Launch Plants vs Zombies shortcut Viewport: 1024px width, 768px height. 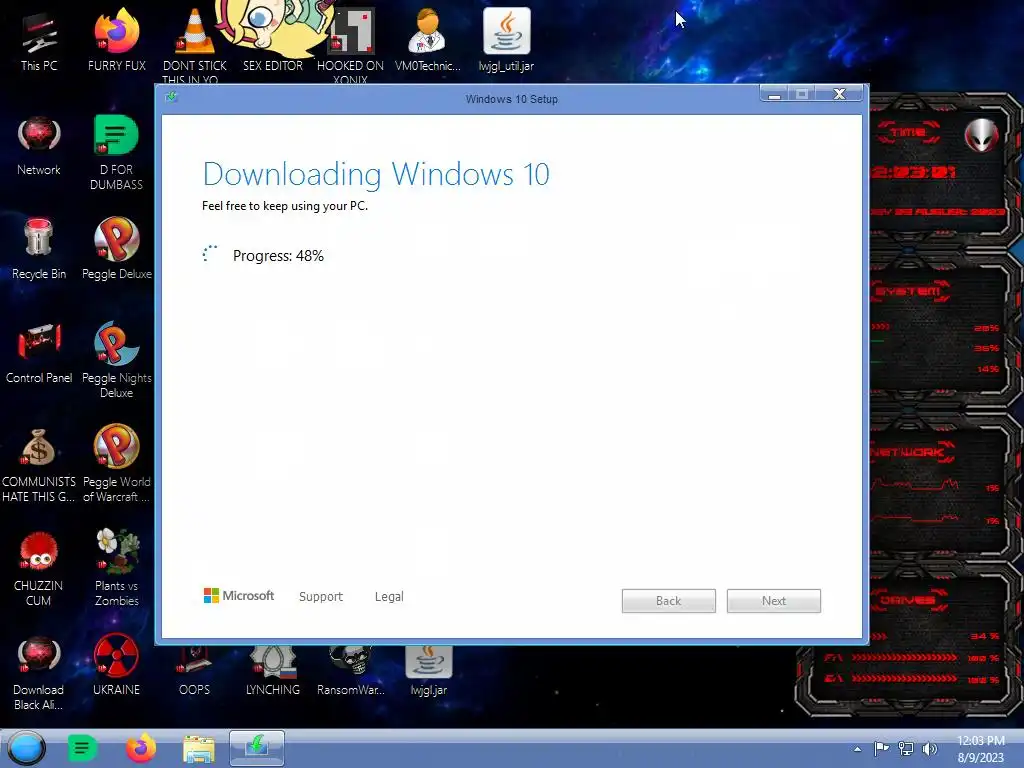coord(116,568)
